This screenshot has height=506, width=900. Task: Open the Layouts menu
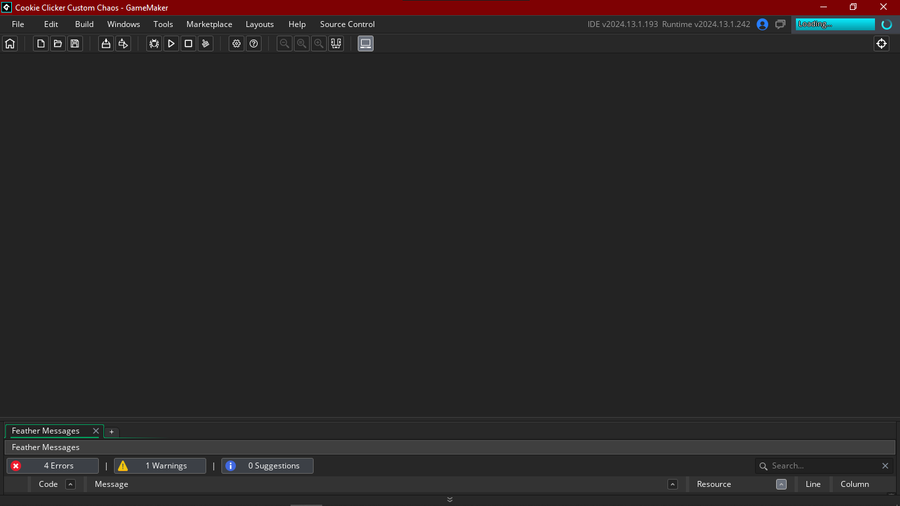pyautogui.click(x=259, y=24)
